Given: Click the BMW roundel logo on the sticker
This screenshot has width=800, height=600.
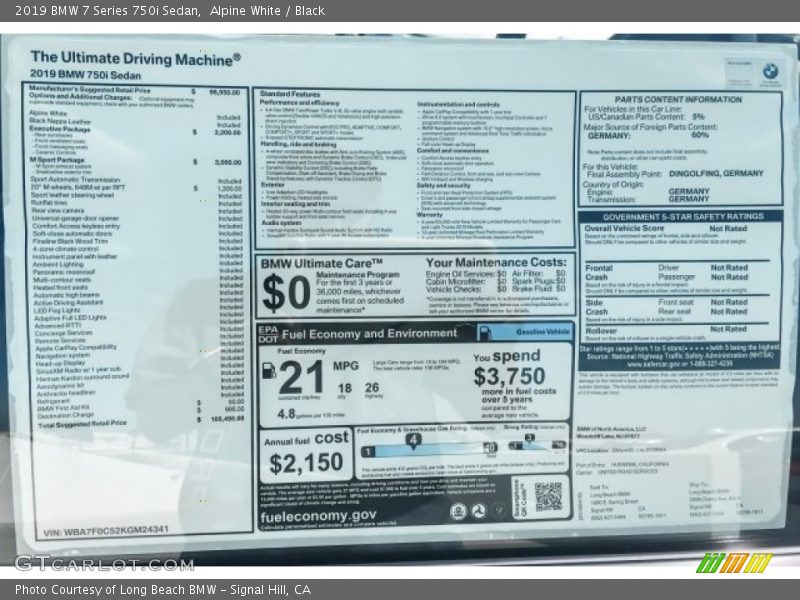Looking at the screenshot, I should tap(770, 71).
